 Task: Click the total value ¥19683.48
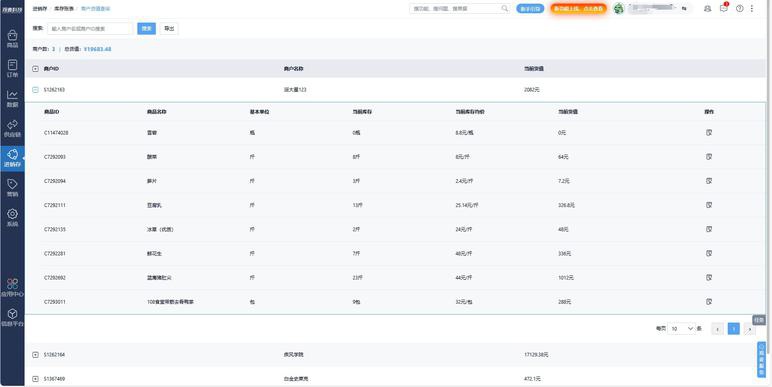pyautogui.click(x=97, y=49)
